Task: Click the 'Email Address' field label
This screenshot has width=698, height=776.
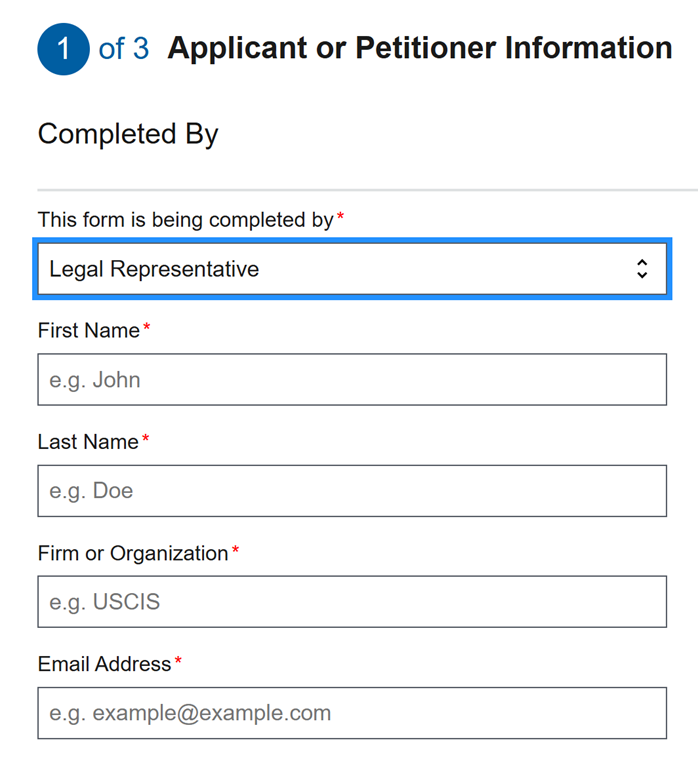Action: (x=104, y=664)
